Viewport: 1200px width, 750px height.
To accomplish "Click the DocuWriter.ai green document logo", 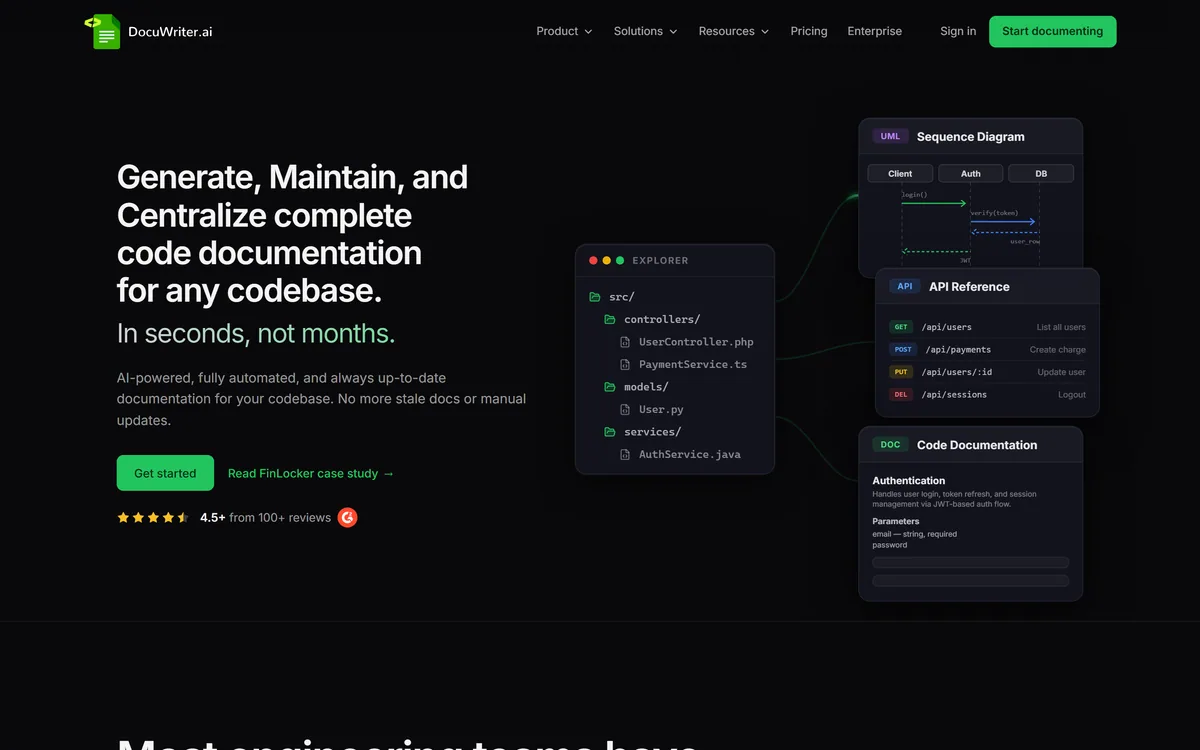I will (x=103, y=31).
